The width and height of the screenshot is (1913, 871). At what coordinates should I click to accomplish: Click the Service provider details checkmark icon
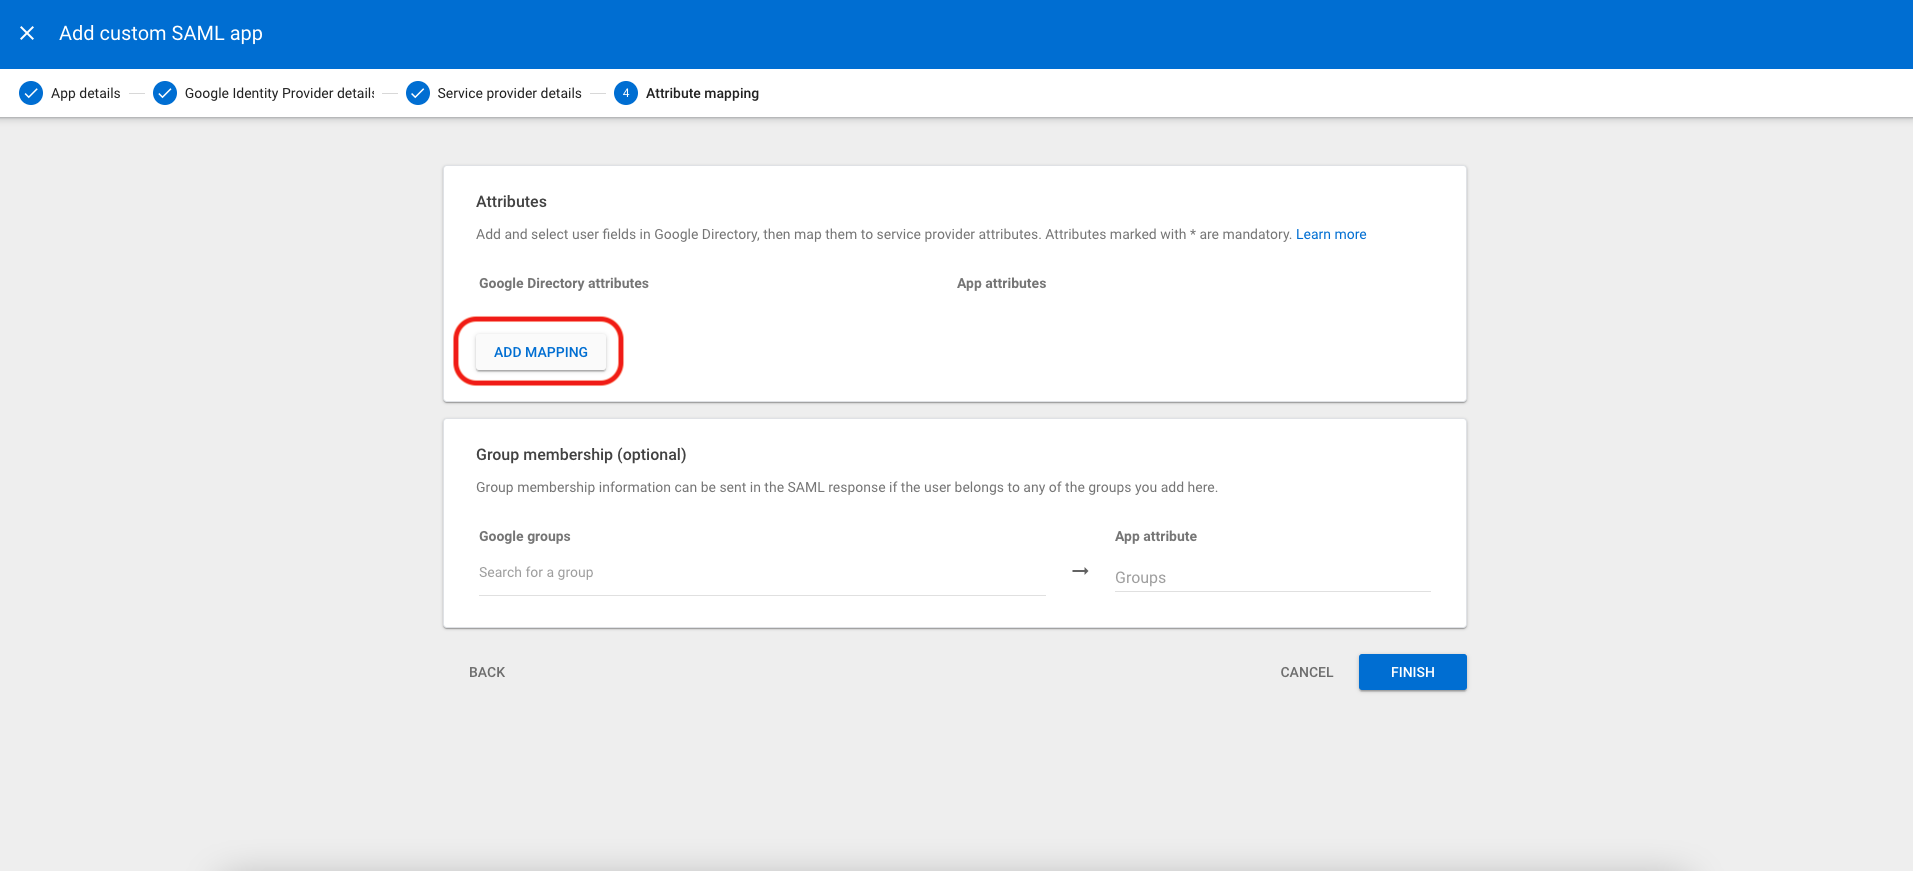(x=418, y=93)
